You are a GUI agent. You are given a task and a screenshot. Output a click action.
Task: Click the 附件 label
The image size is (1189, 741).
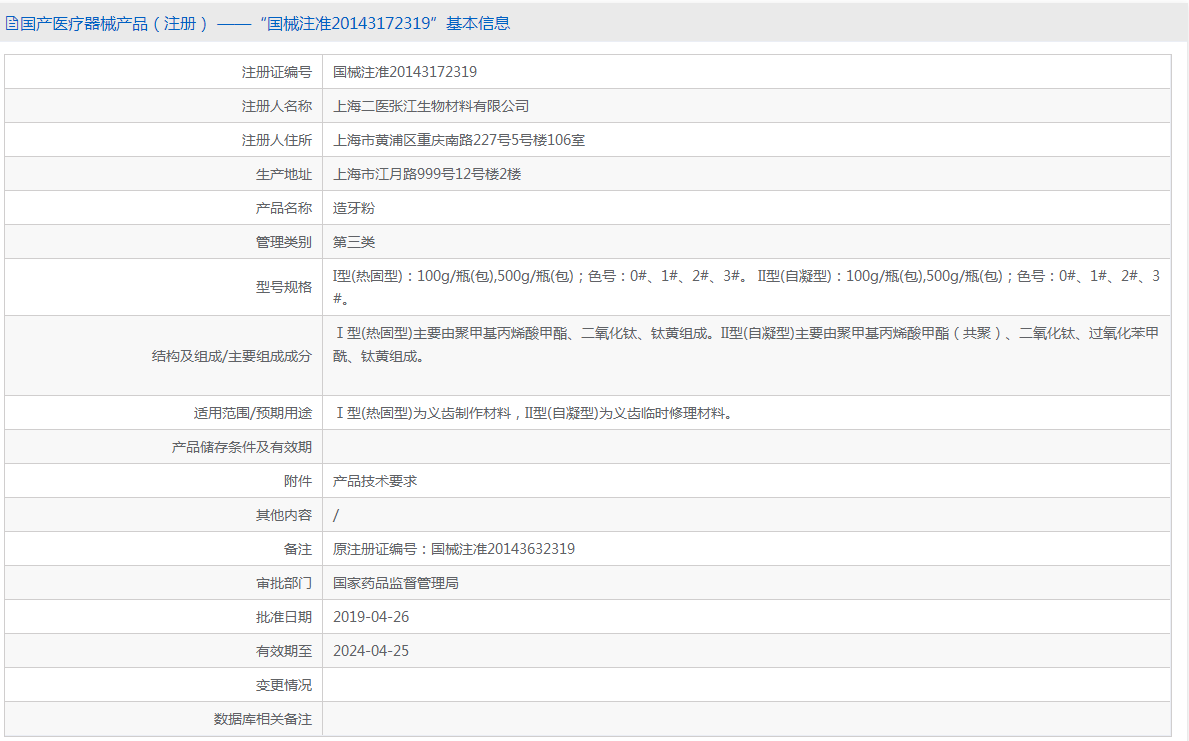click(x=298, y=481)
